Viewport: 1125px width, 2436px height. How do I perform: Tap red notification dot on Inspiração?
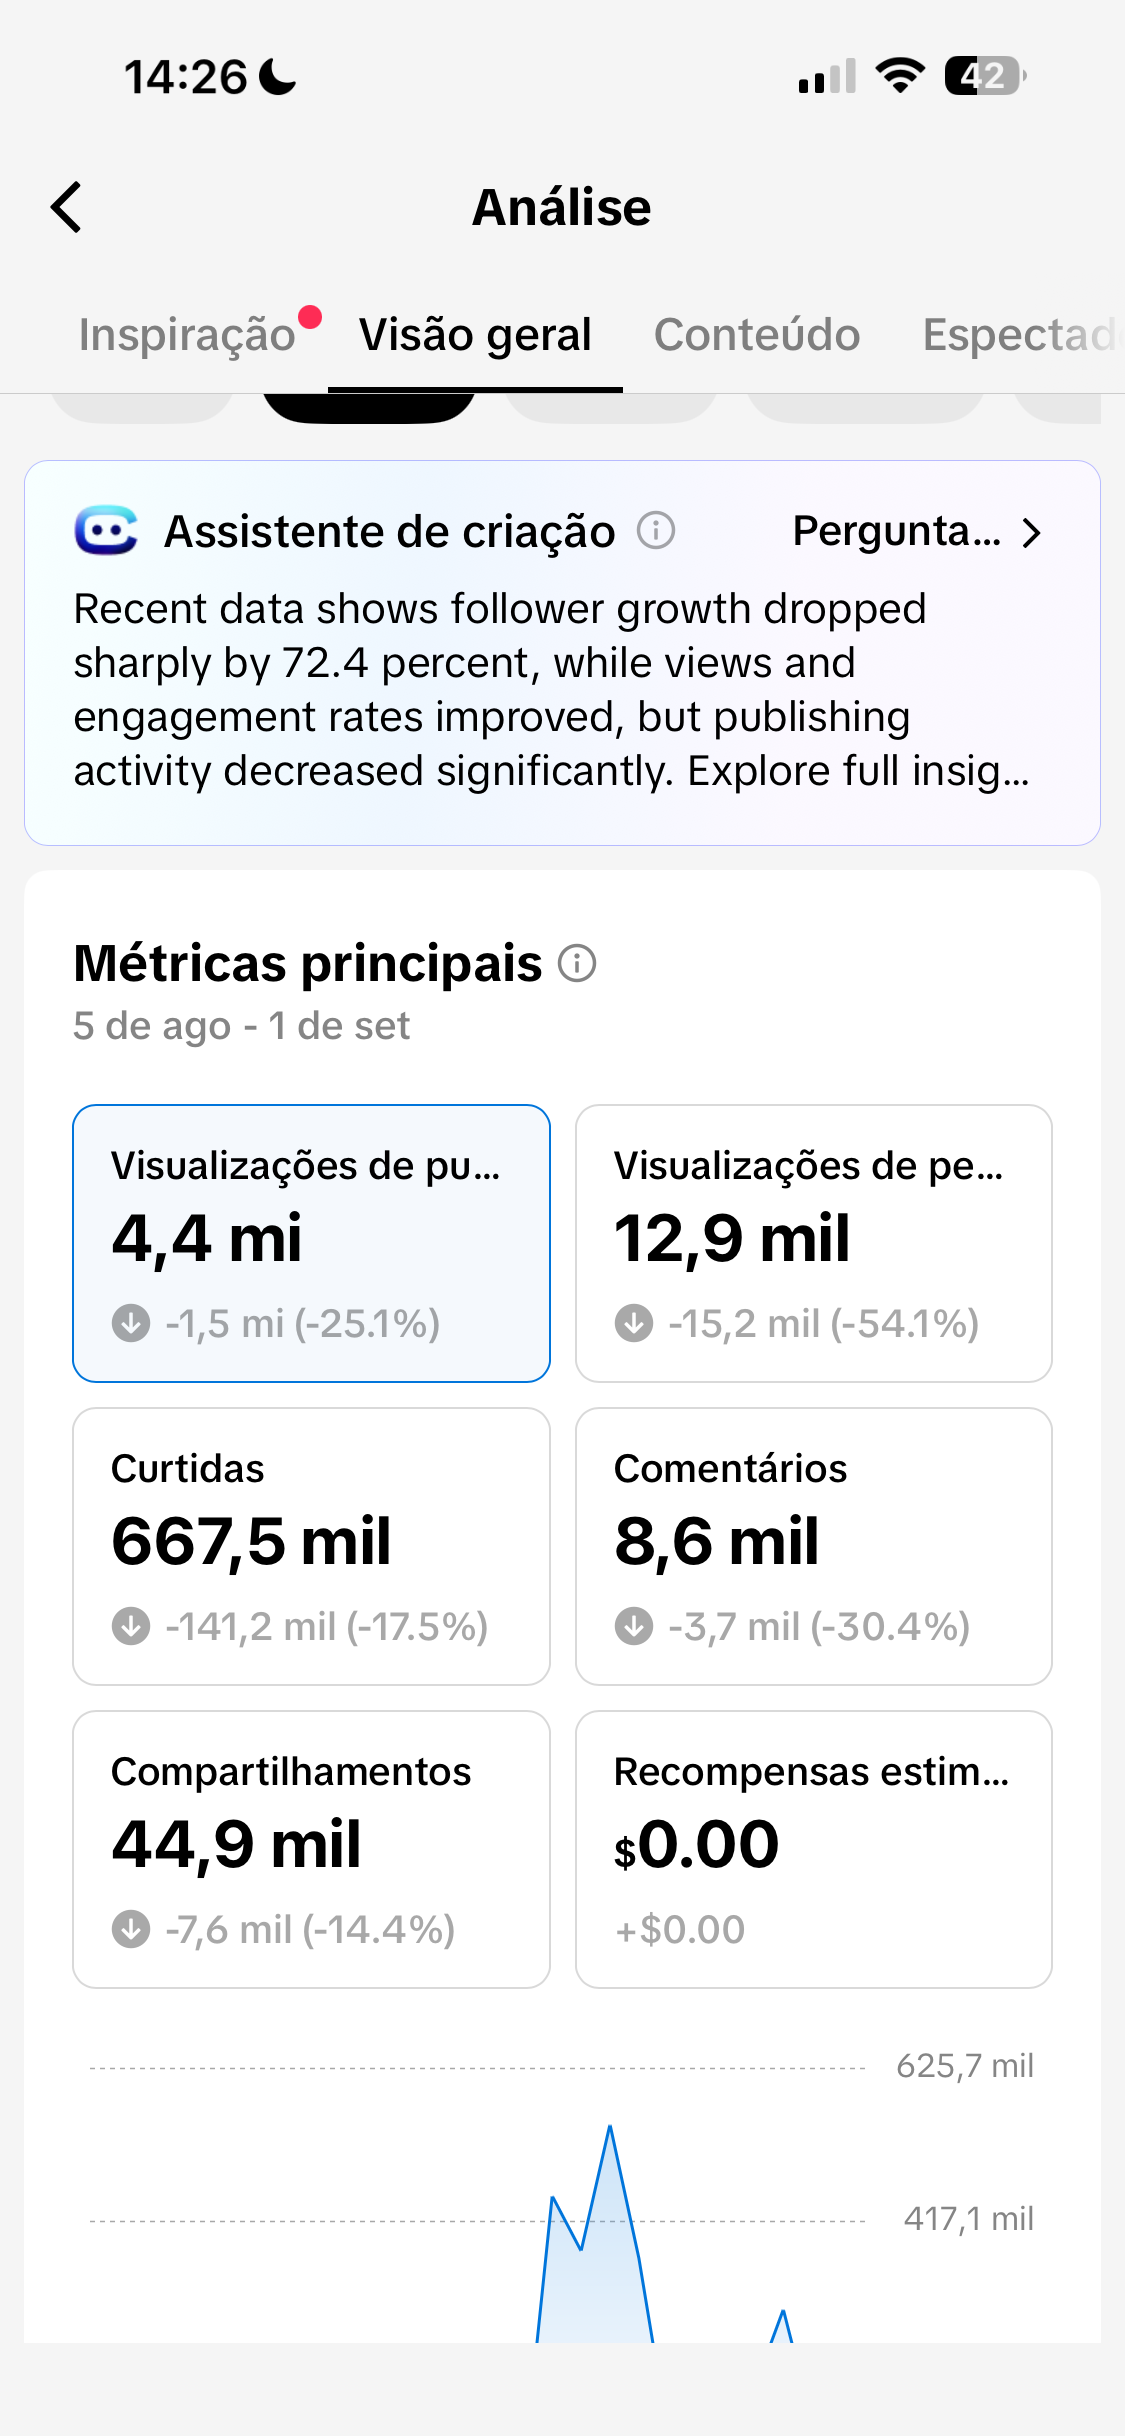point(310,317)
